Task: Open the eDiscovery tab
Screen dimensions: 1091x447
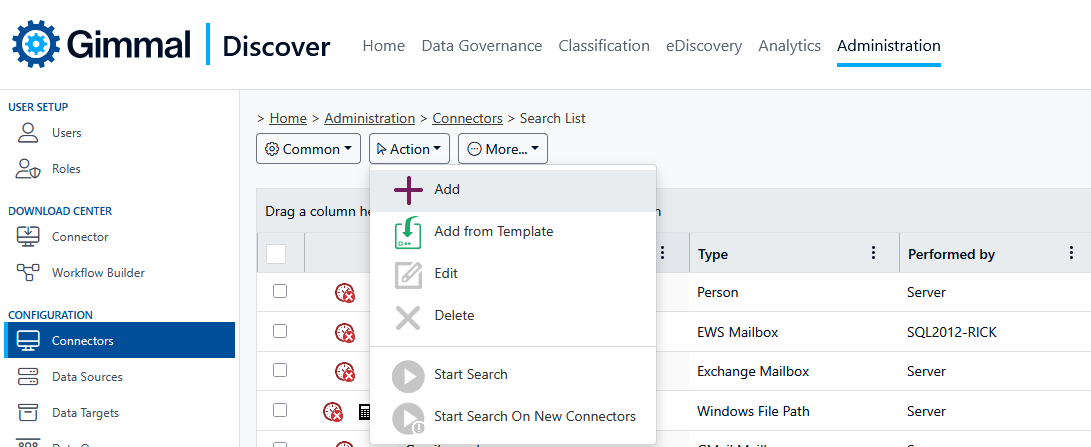Action: (x=704, y=46)
